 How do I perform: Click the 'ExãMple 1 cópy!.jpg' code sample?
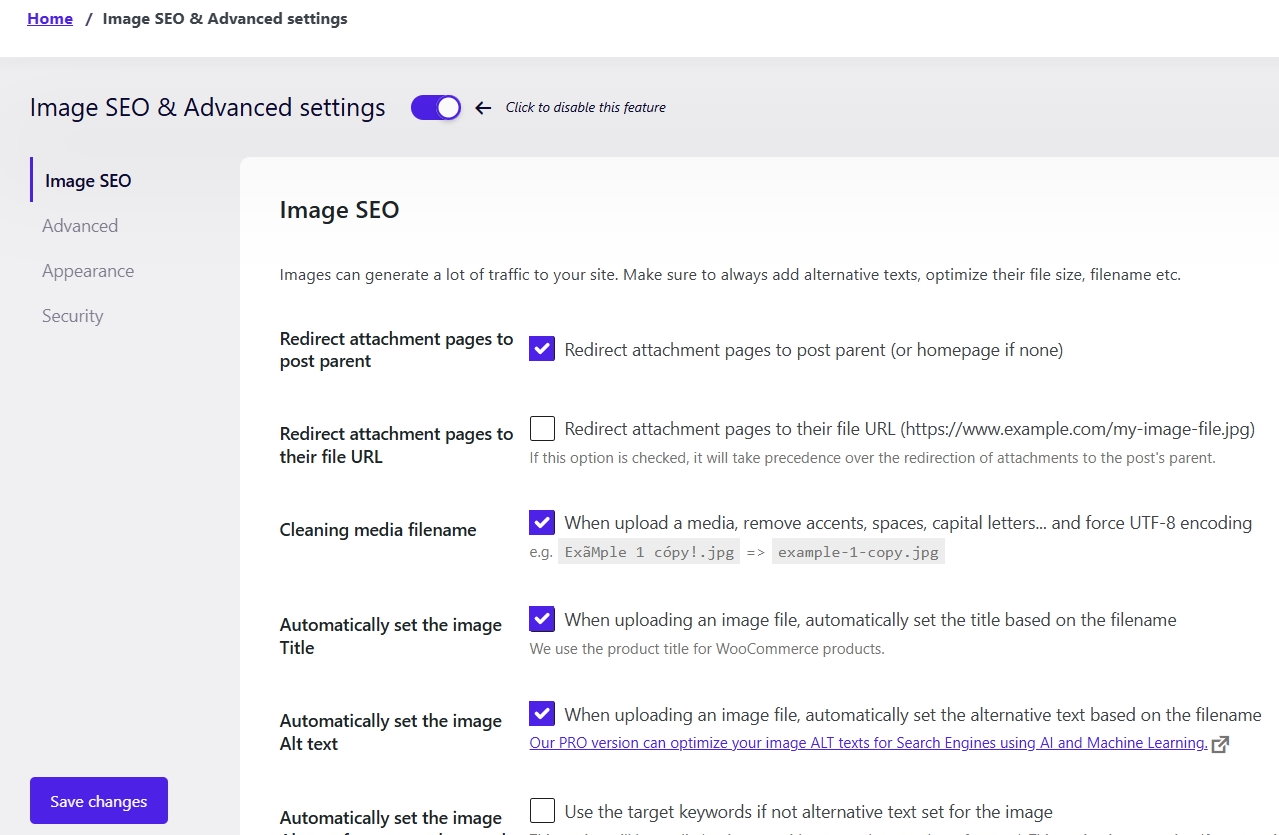[648, 552]
